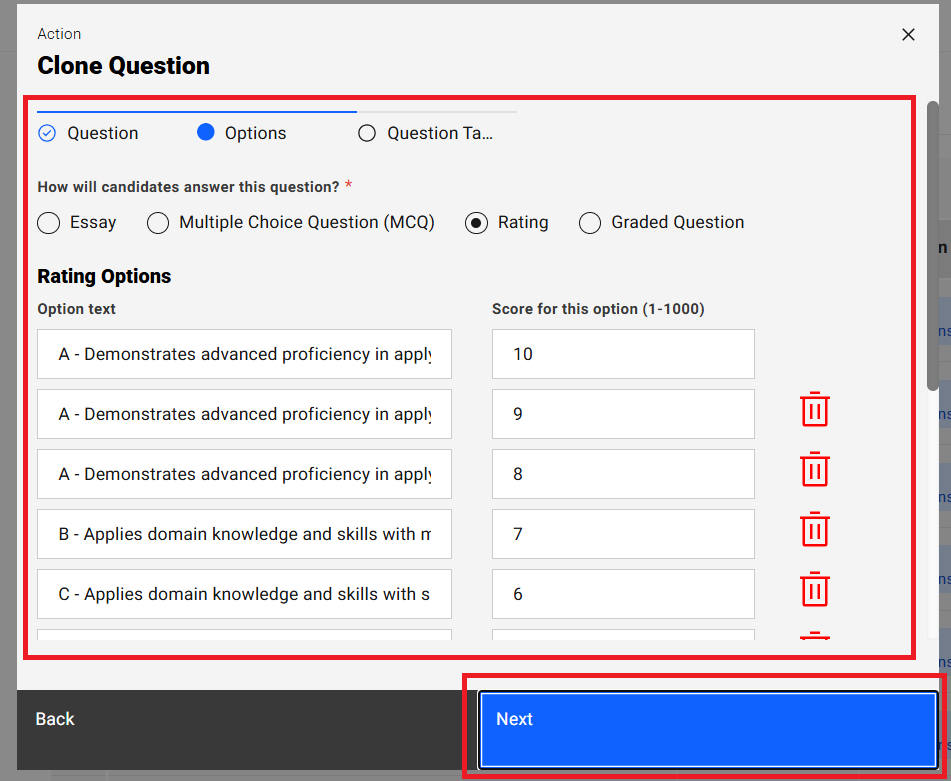Delete the rating option scored 9
951x781 pixels.
click(x=814, y=411)
